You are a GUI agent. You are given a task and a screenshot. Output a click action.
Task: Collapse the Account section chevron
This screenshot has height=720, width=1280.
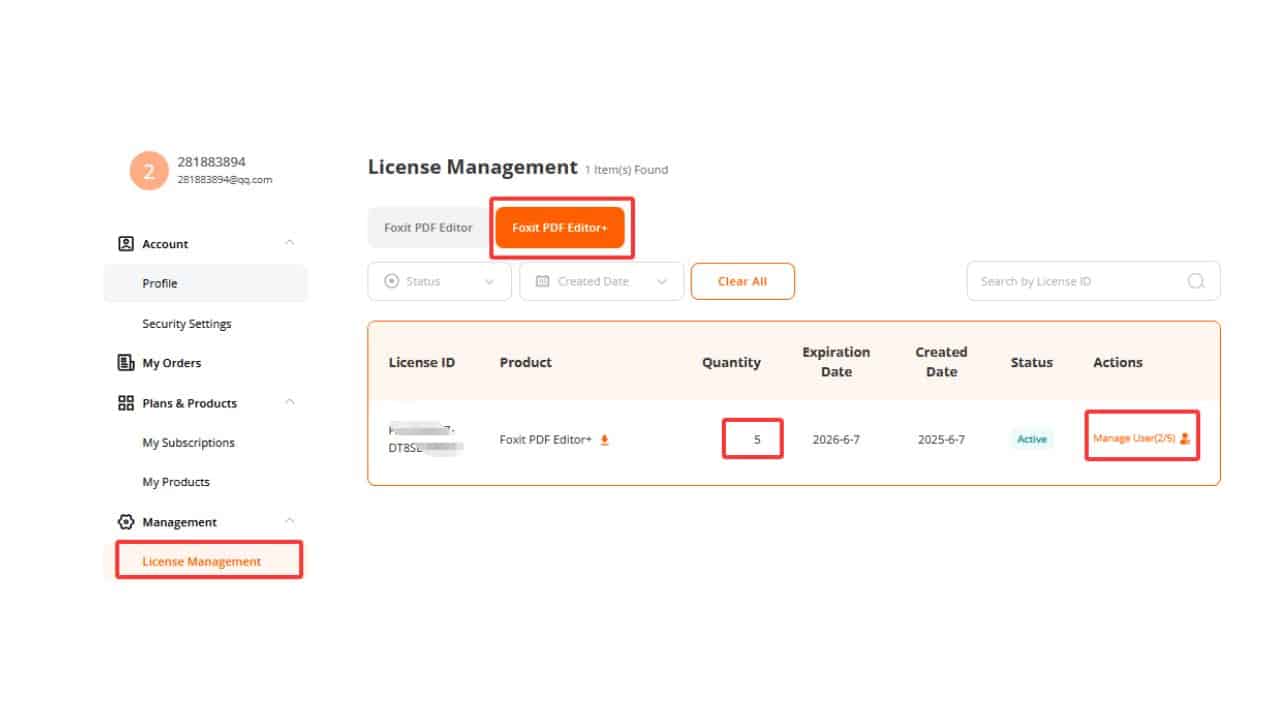(x=290, y=243)
